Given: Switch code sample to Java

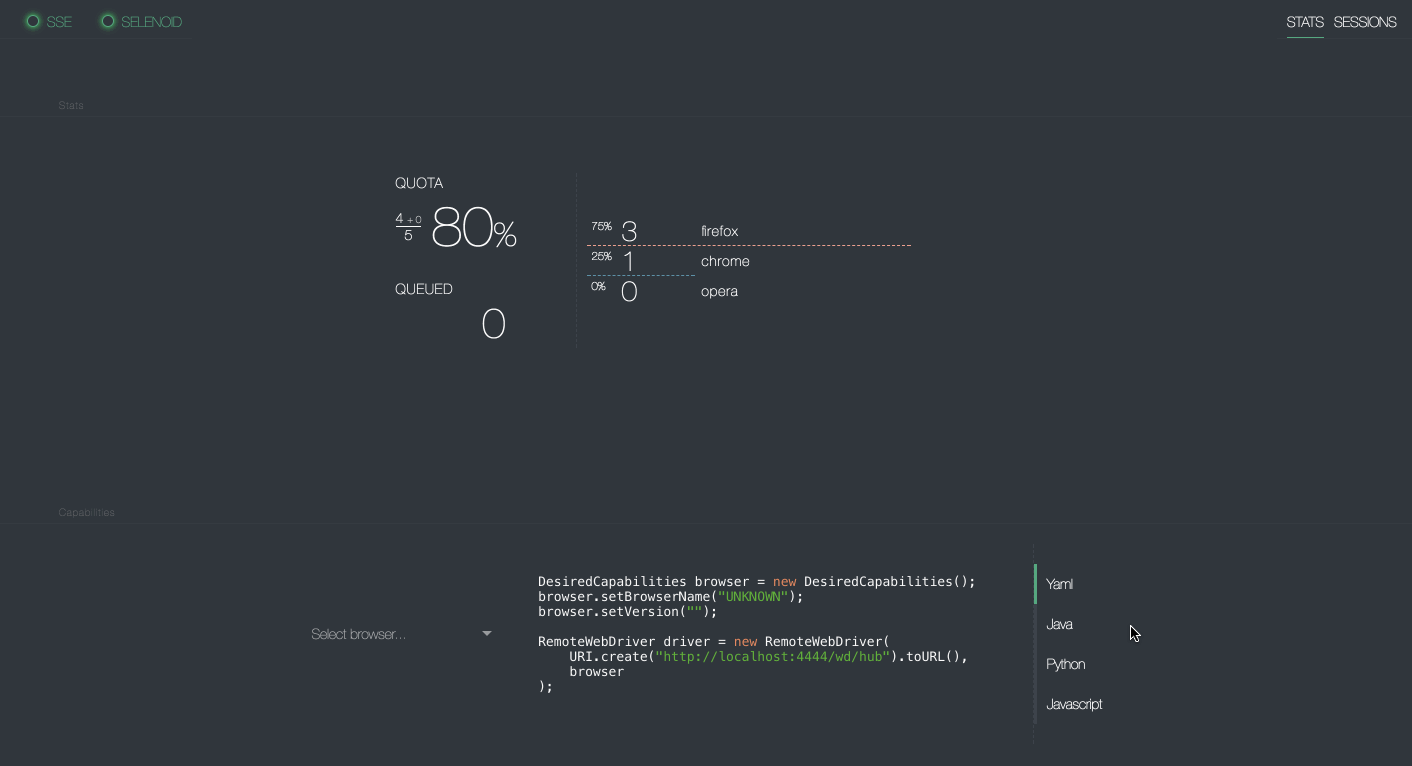Looking at the screenshot, I should 1059,624.
